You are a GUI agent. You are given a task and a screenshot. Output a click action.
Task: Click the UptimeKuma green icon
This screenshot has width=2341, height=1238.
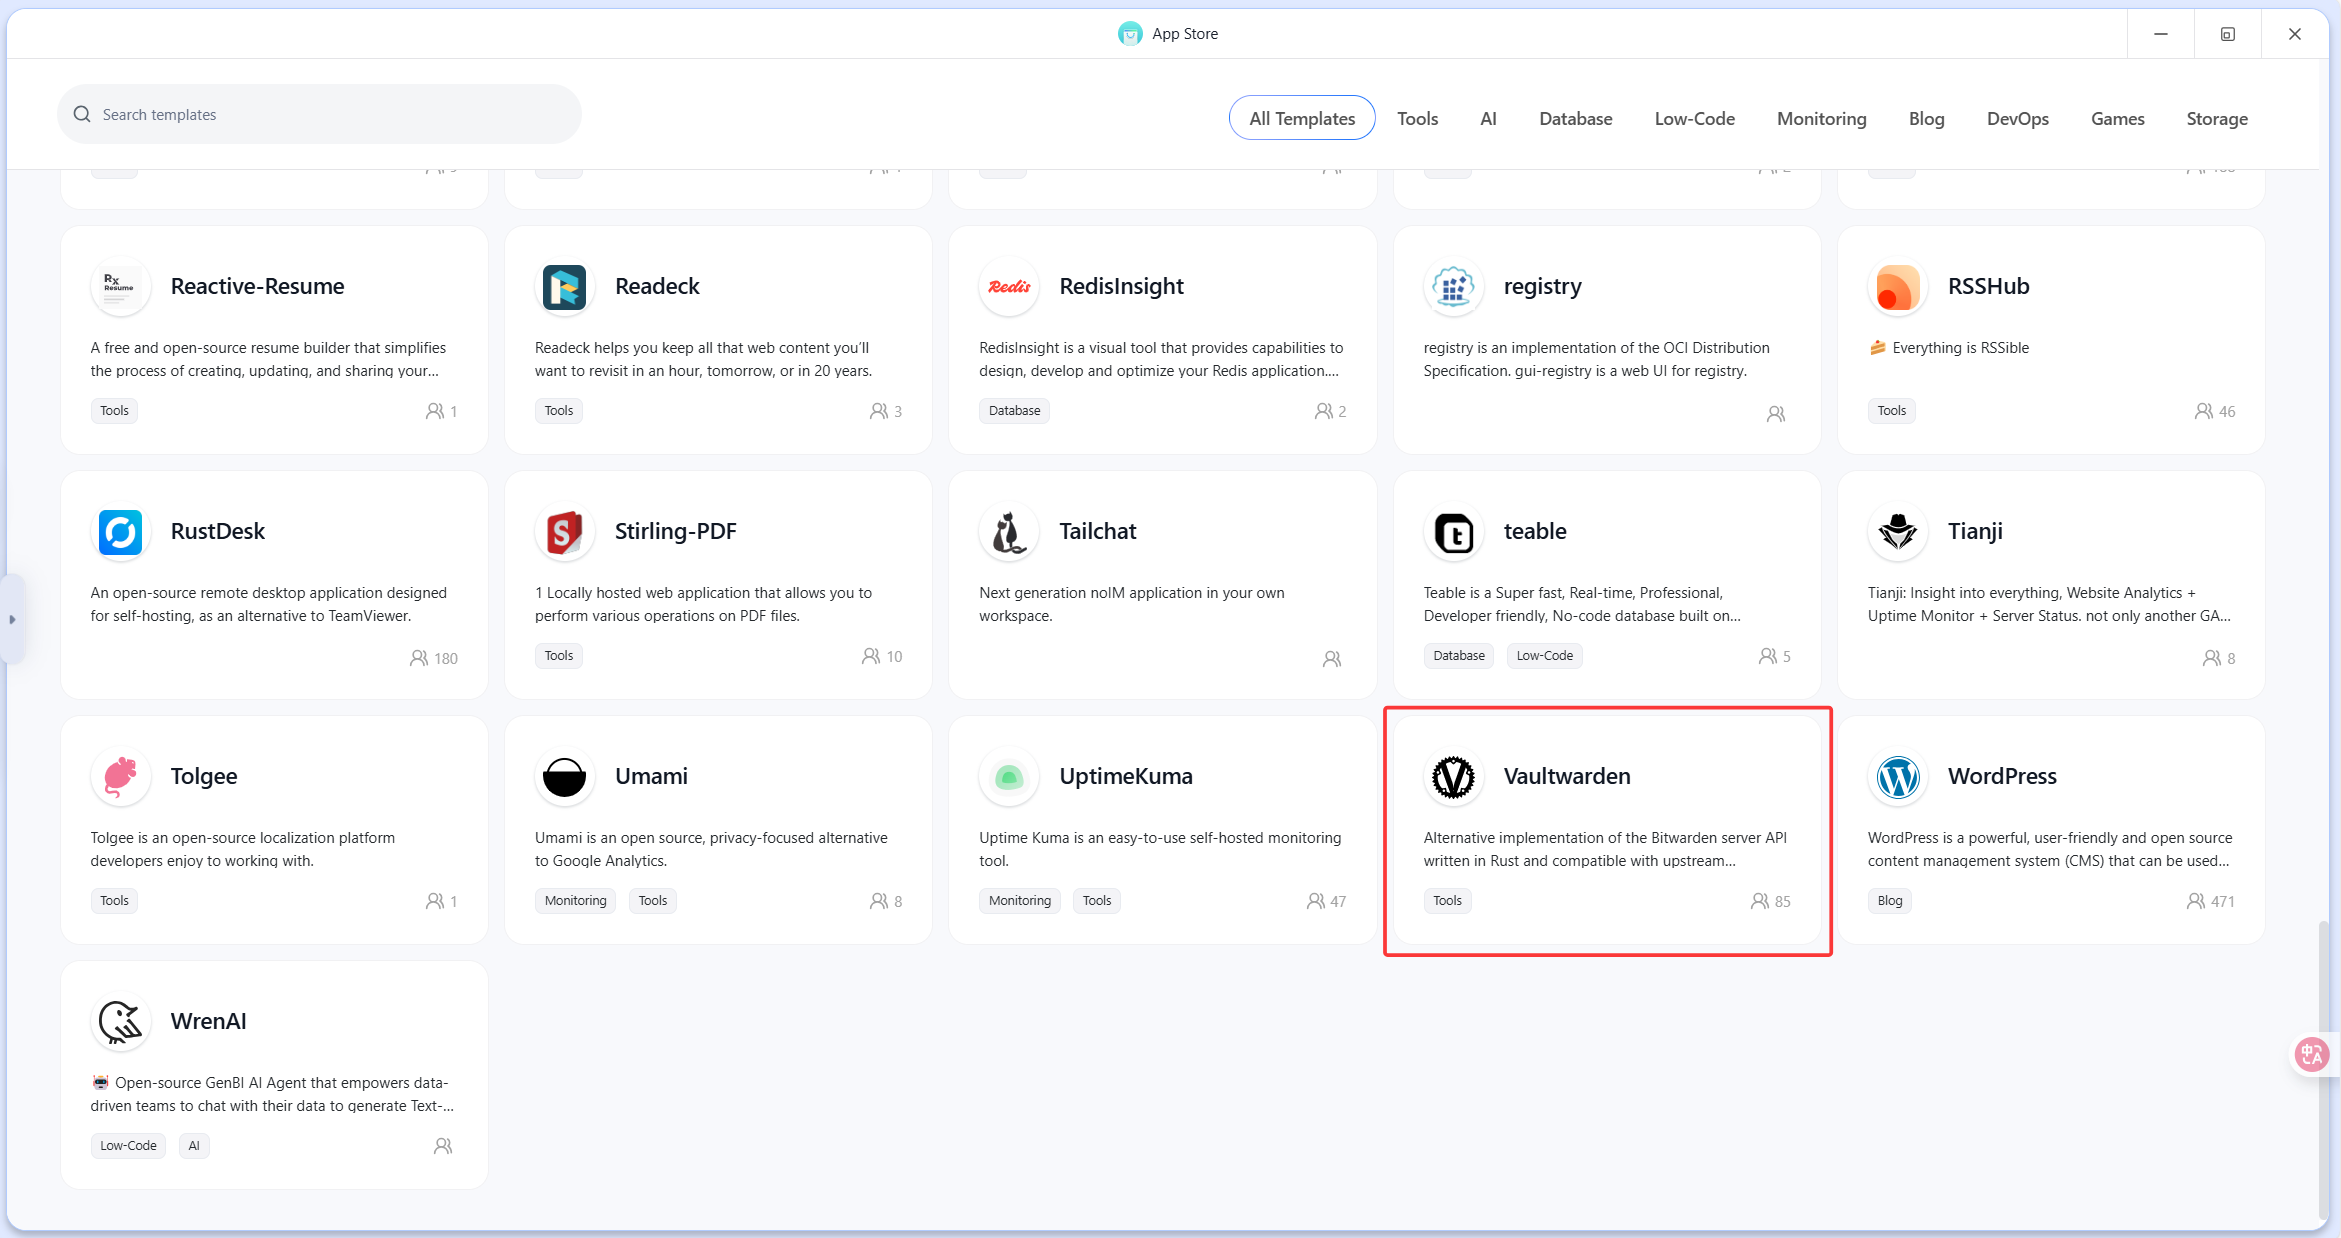tap(1009, 777)
